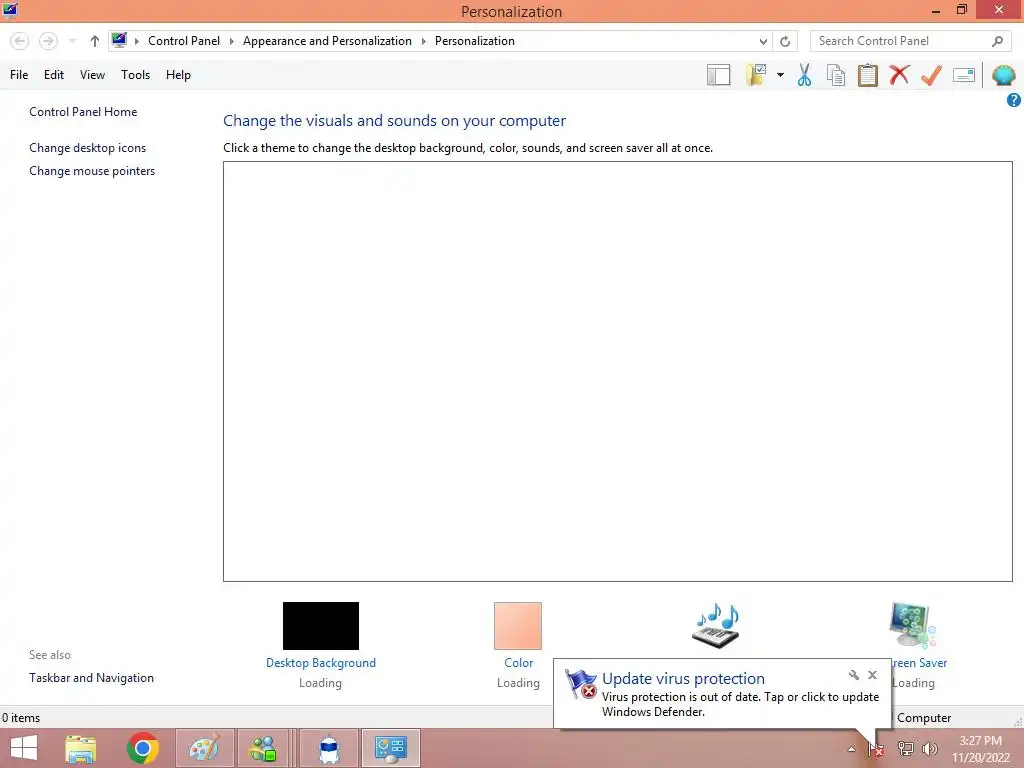Click the search magnifier icon
The height and width of the screenshot is (768, 1024).
click(997, 41)
